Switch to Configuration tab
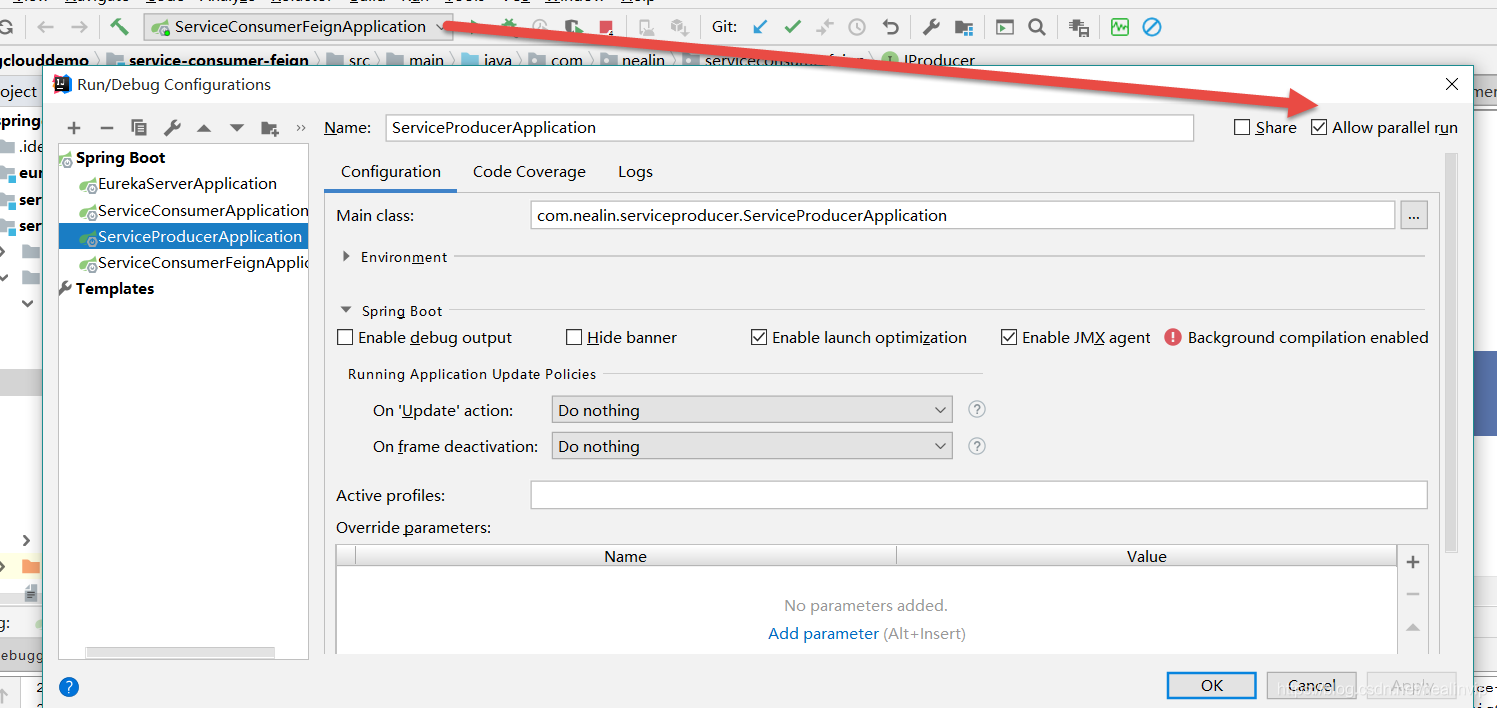The image size is (1497, 708). click(391, 172)
